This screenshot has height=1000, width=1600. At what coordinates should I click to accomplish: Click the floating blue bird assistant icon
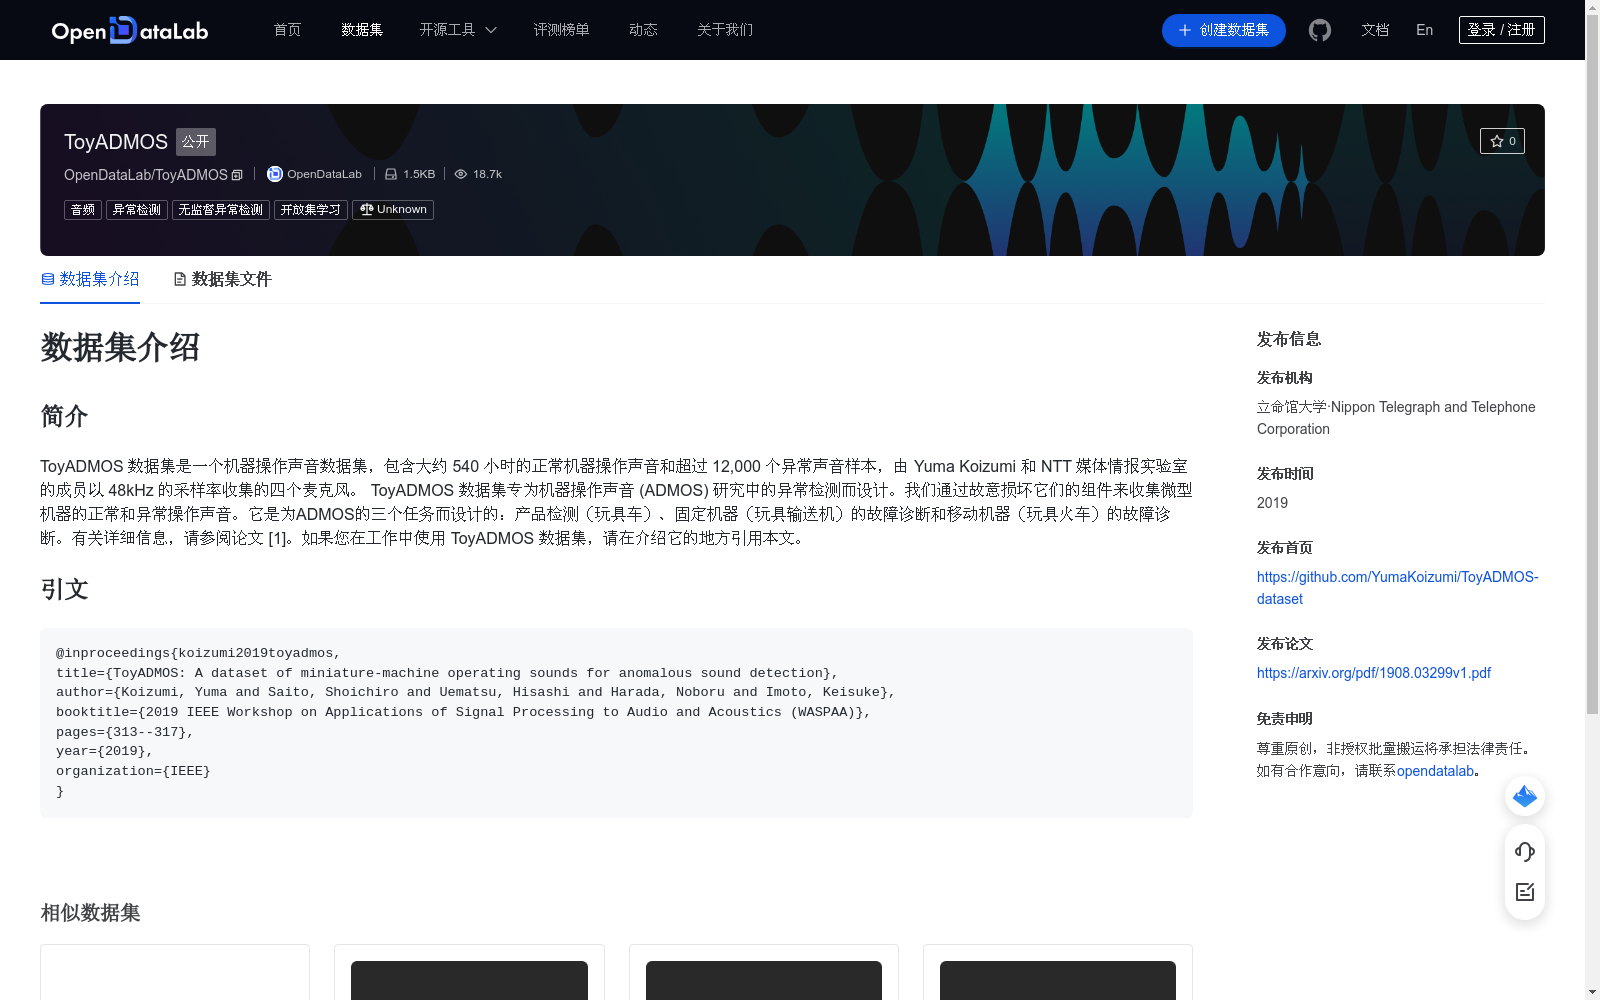[x=1525, y=796]
